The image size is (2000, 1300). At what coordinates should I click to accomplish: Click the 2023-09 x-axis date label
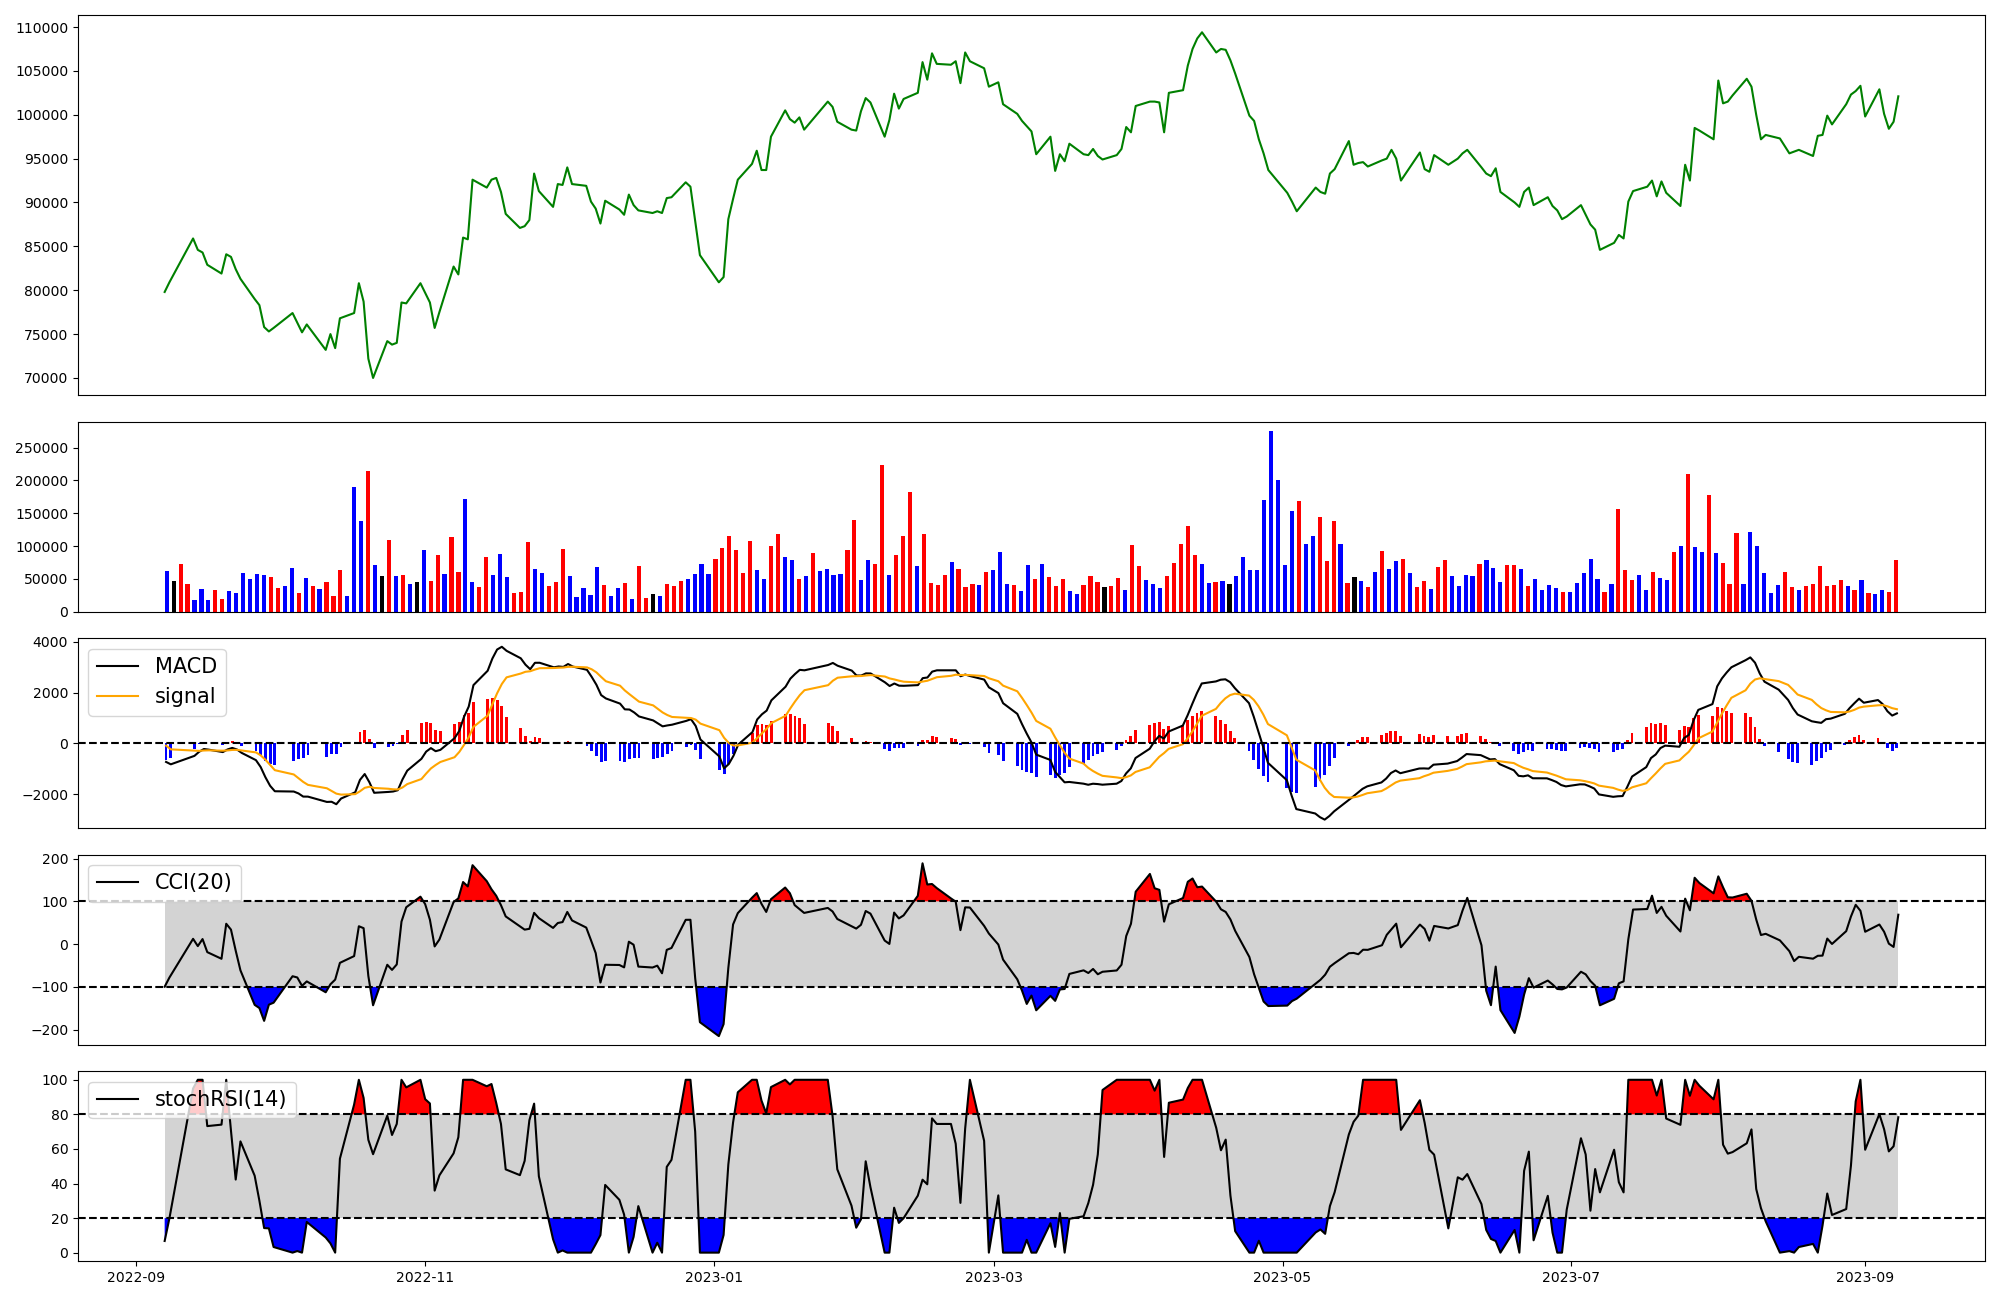[x=1865, y=1277]
